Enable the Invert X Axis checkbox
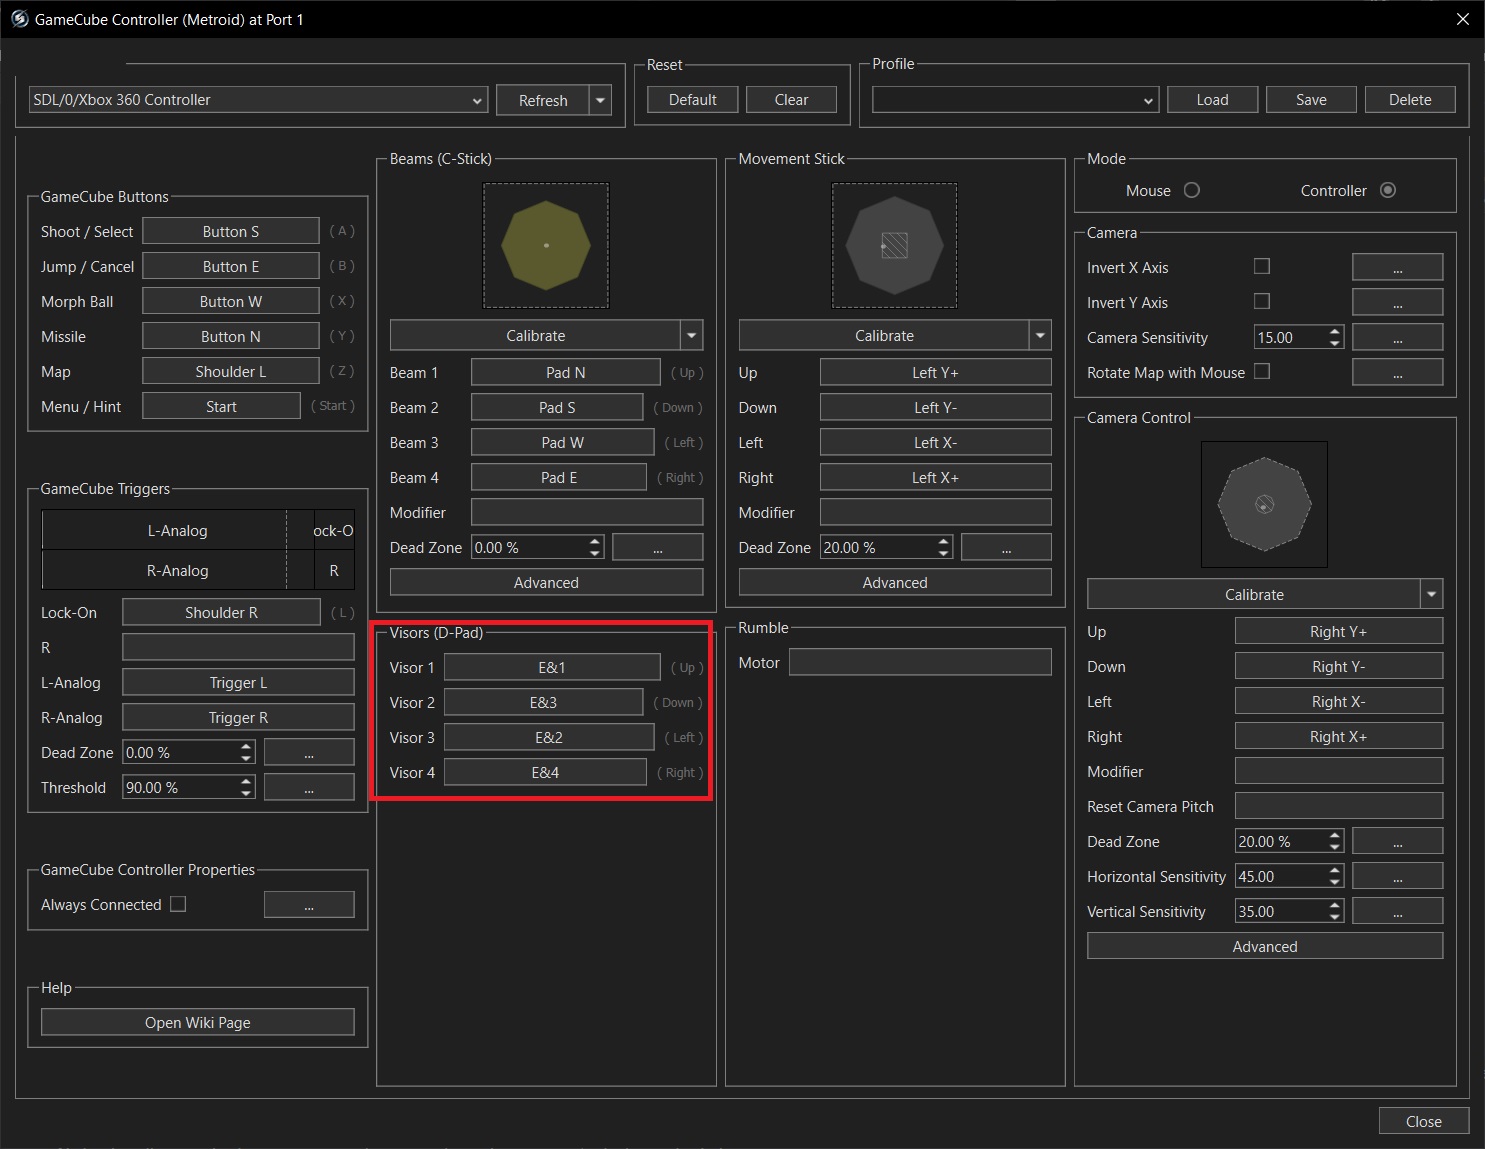This screenshot has width=1485, height=1149. click(1262, 267)
